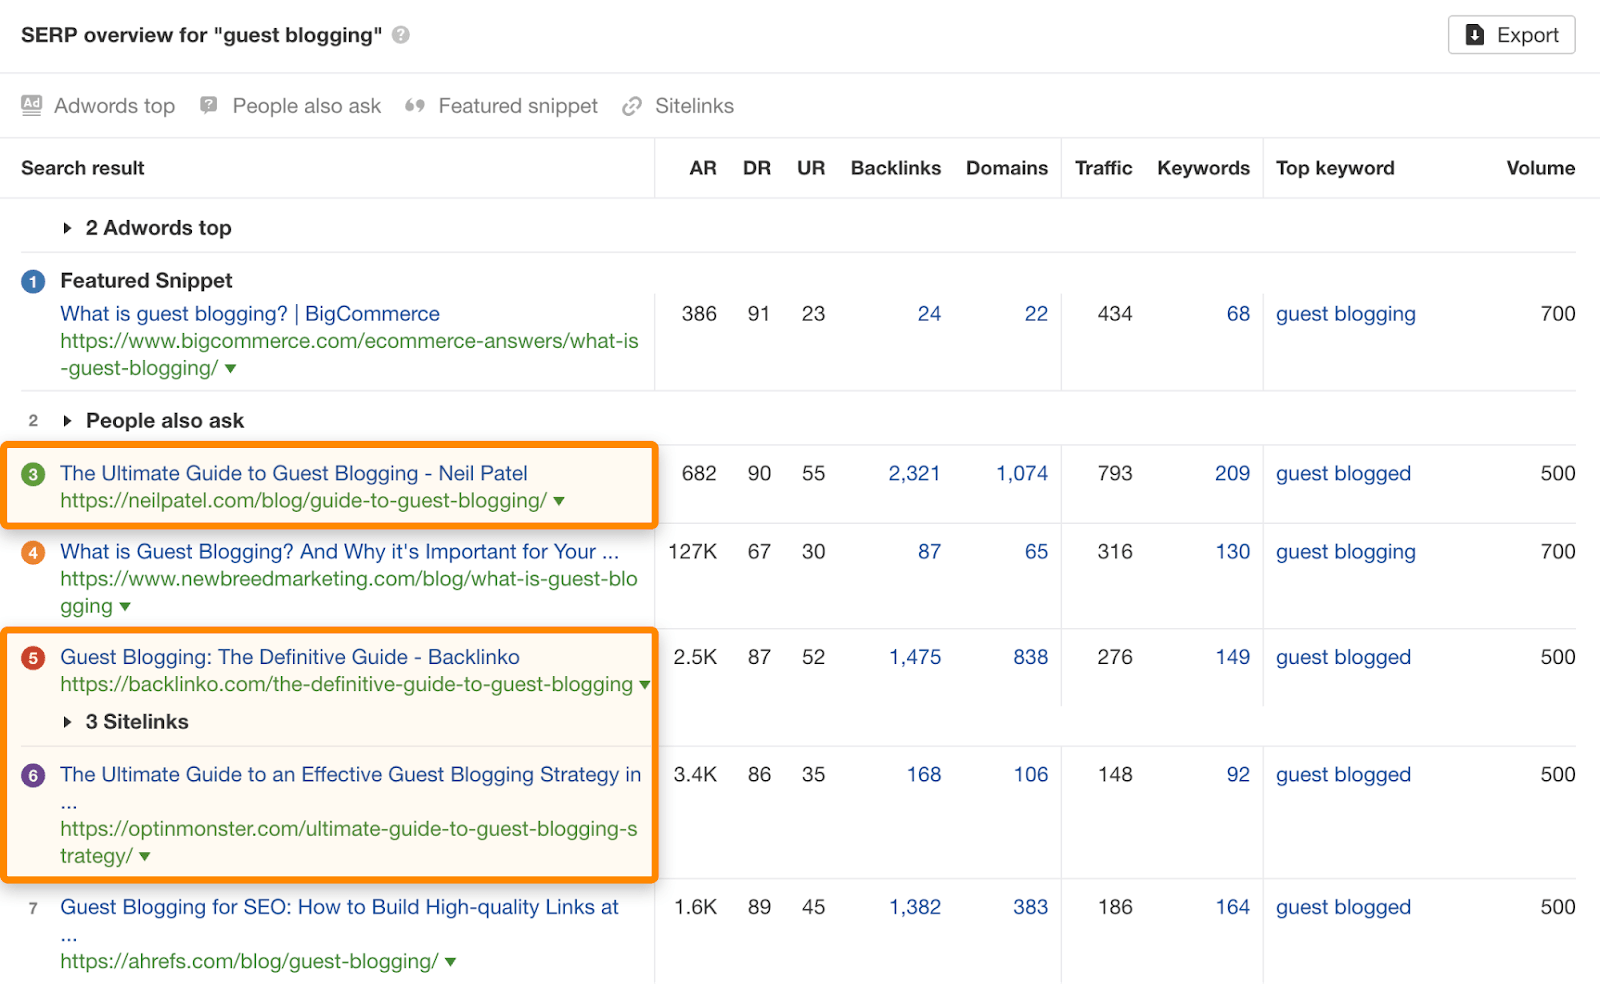Expand the 2 Adwords top row
This screenshot has height=984, width=1600.
pos(67,228)
